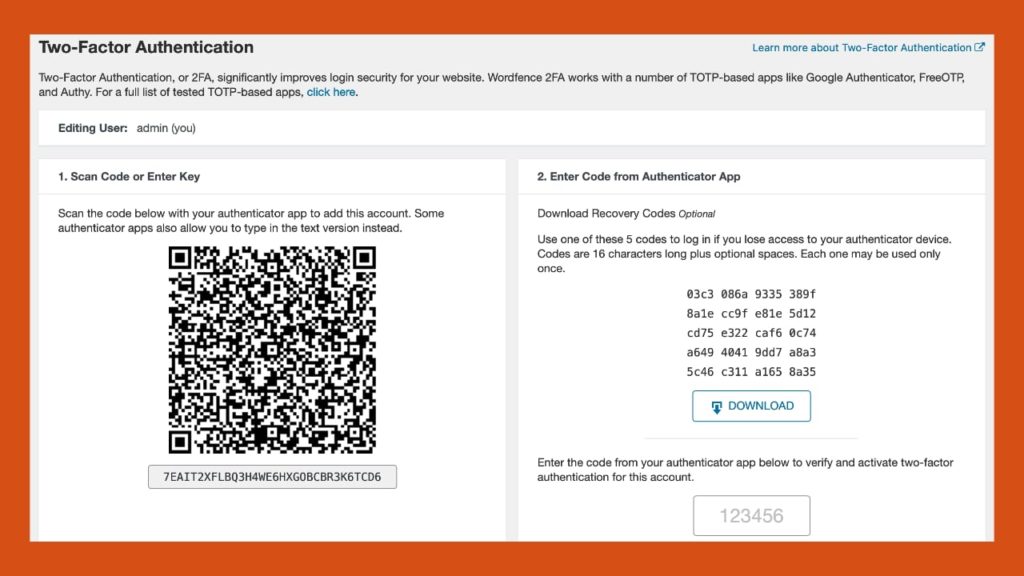
Task: Select recovery code a649 4041 9dd7 a8a3
Action: tap(752, 352)
